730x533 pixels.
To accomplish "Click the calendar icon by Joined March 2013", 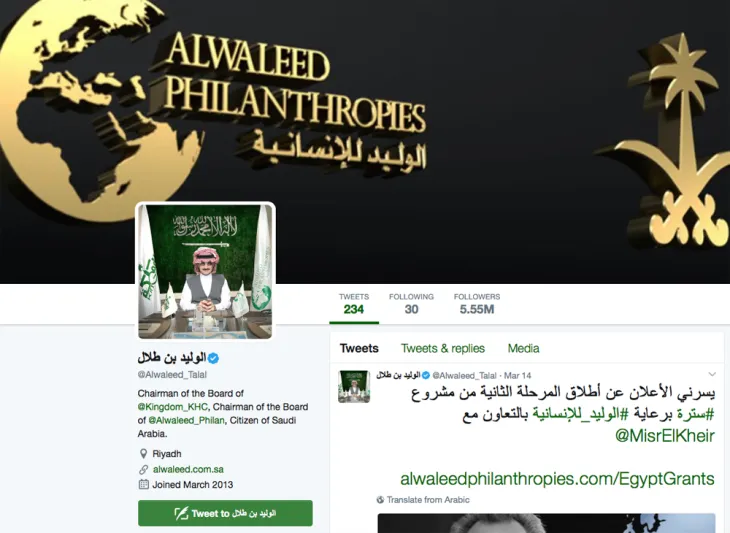I will coord(143,484).
